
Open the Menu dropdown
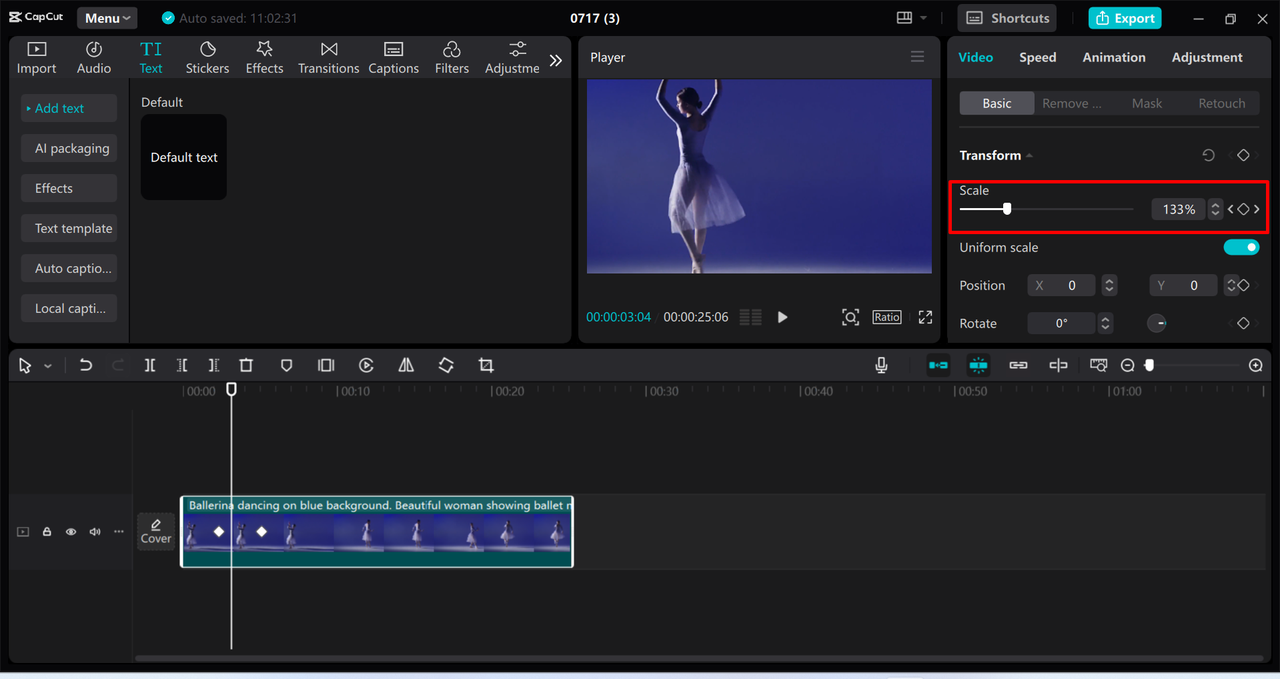tap(107, 18)
